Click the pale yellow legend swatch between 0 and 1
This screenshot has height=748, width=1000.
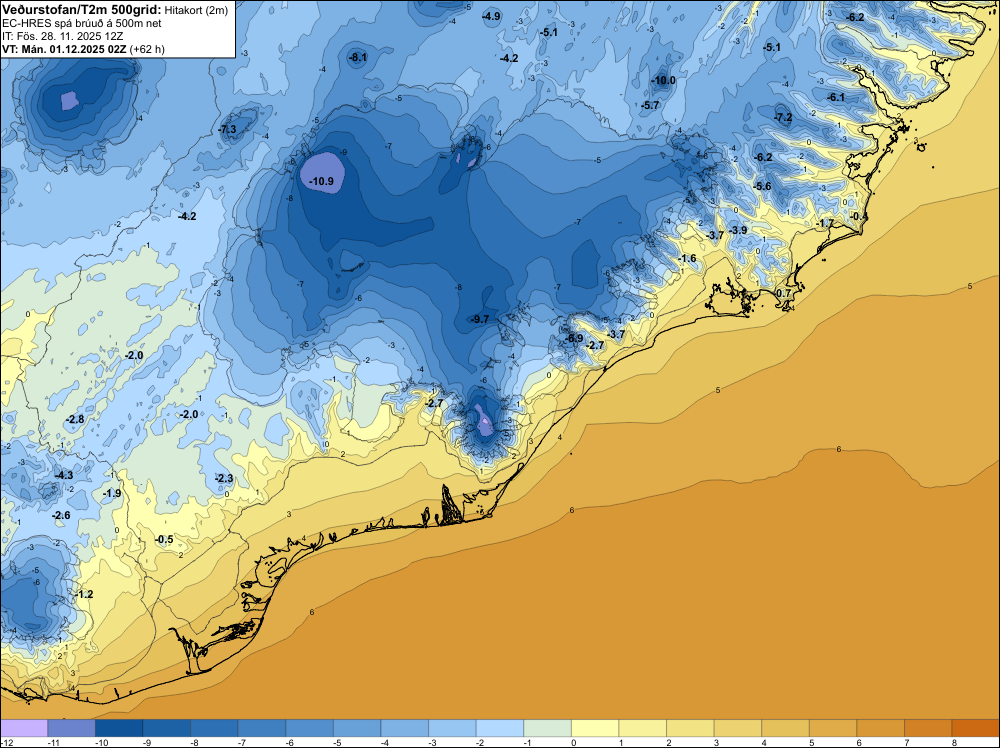(x=595, y=728)
